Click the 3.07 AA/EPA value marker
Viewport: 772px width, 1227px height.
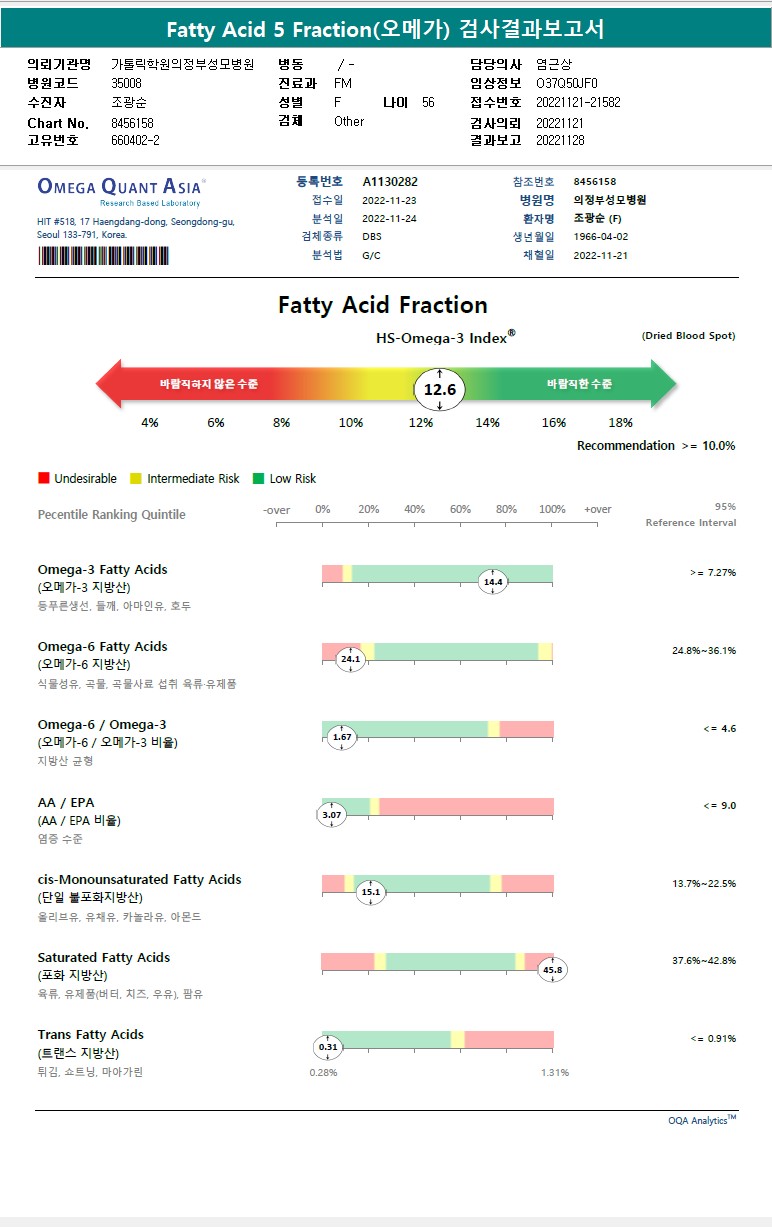coord(332,815)
